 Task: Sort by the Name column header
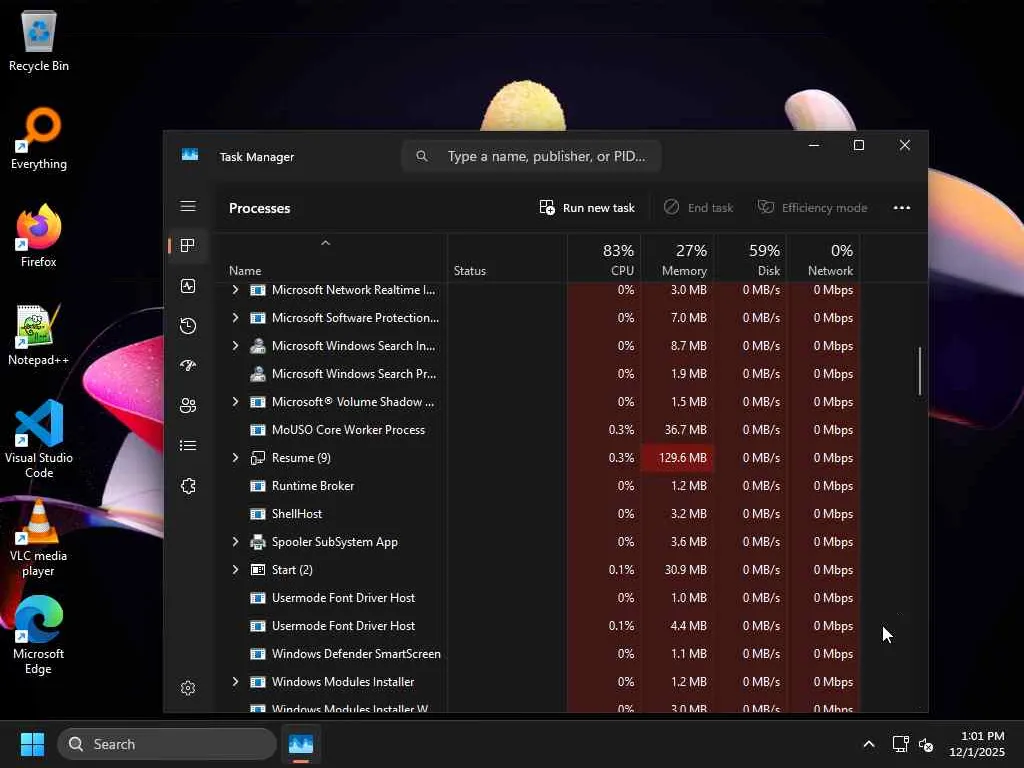point(331,259)
